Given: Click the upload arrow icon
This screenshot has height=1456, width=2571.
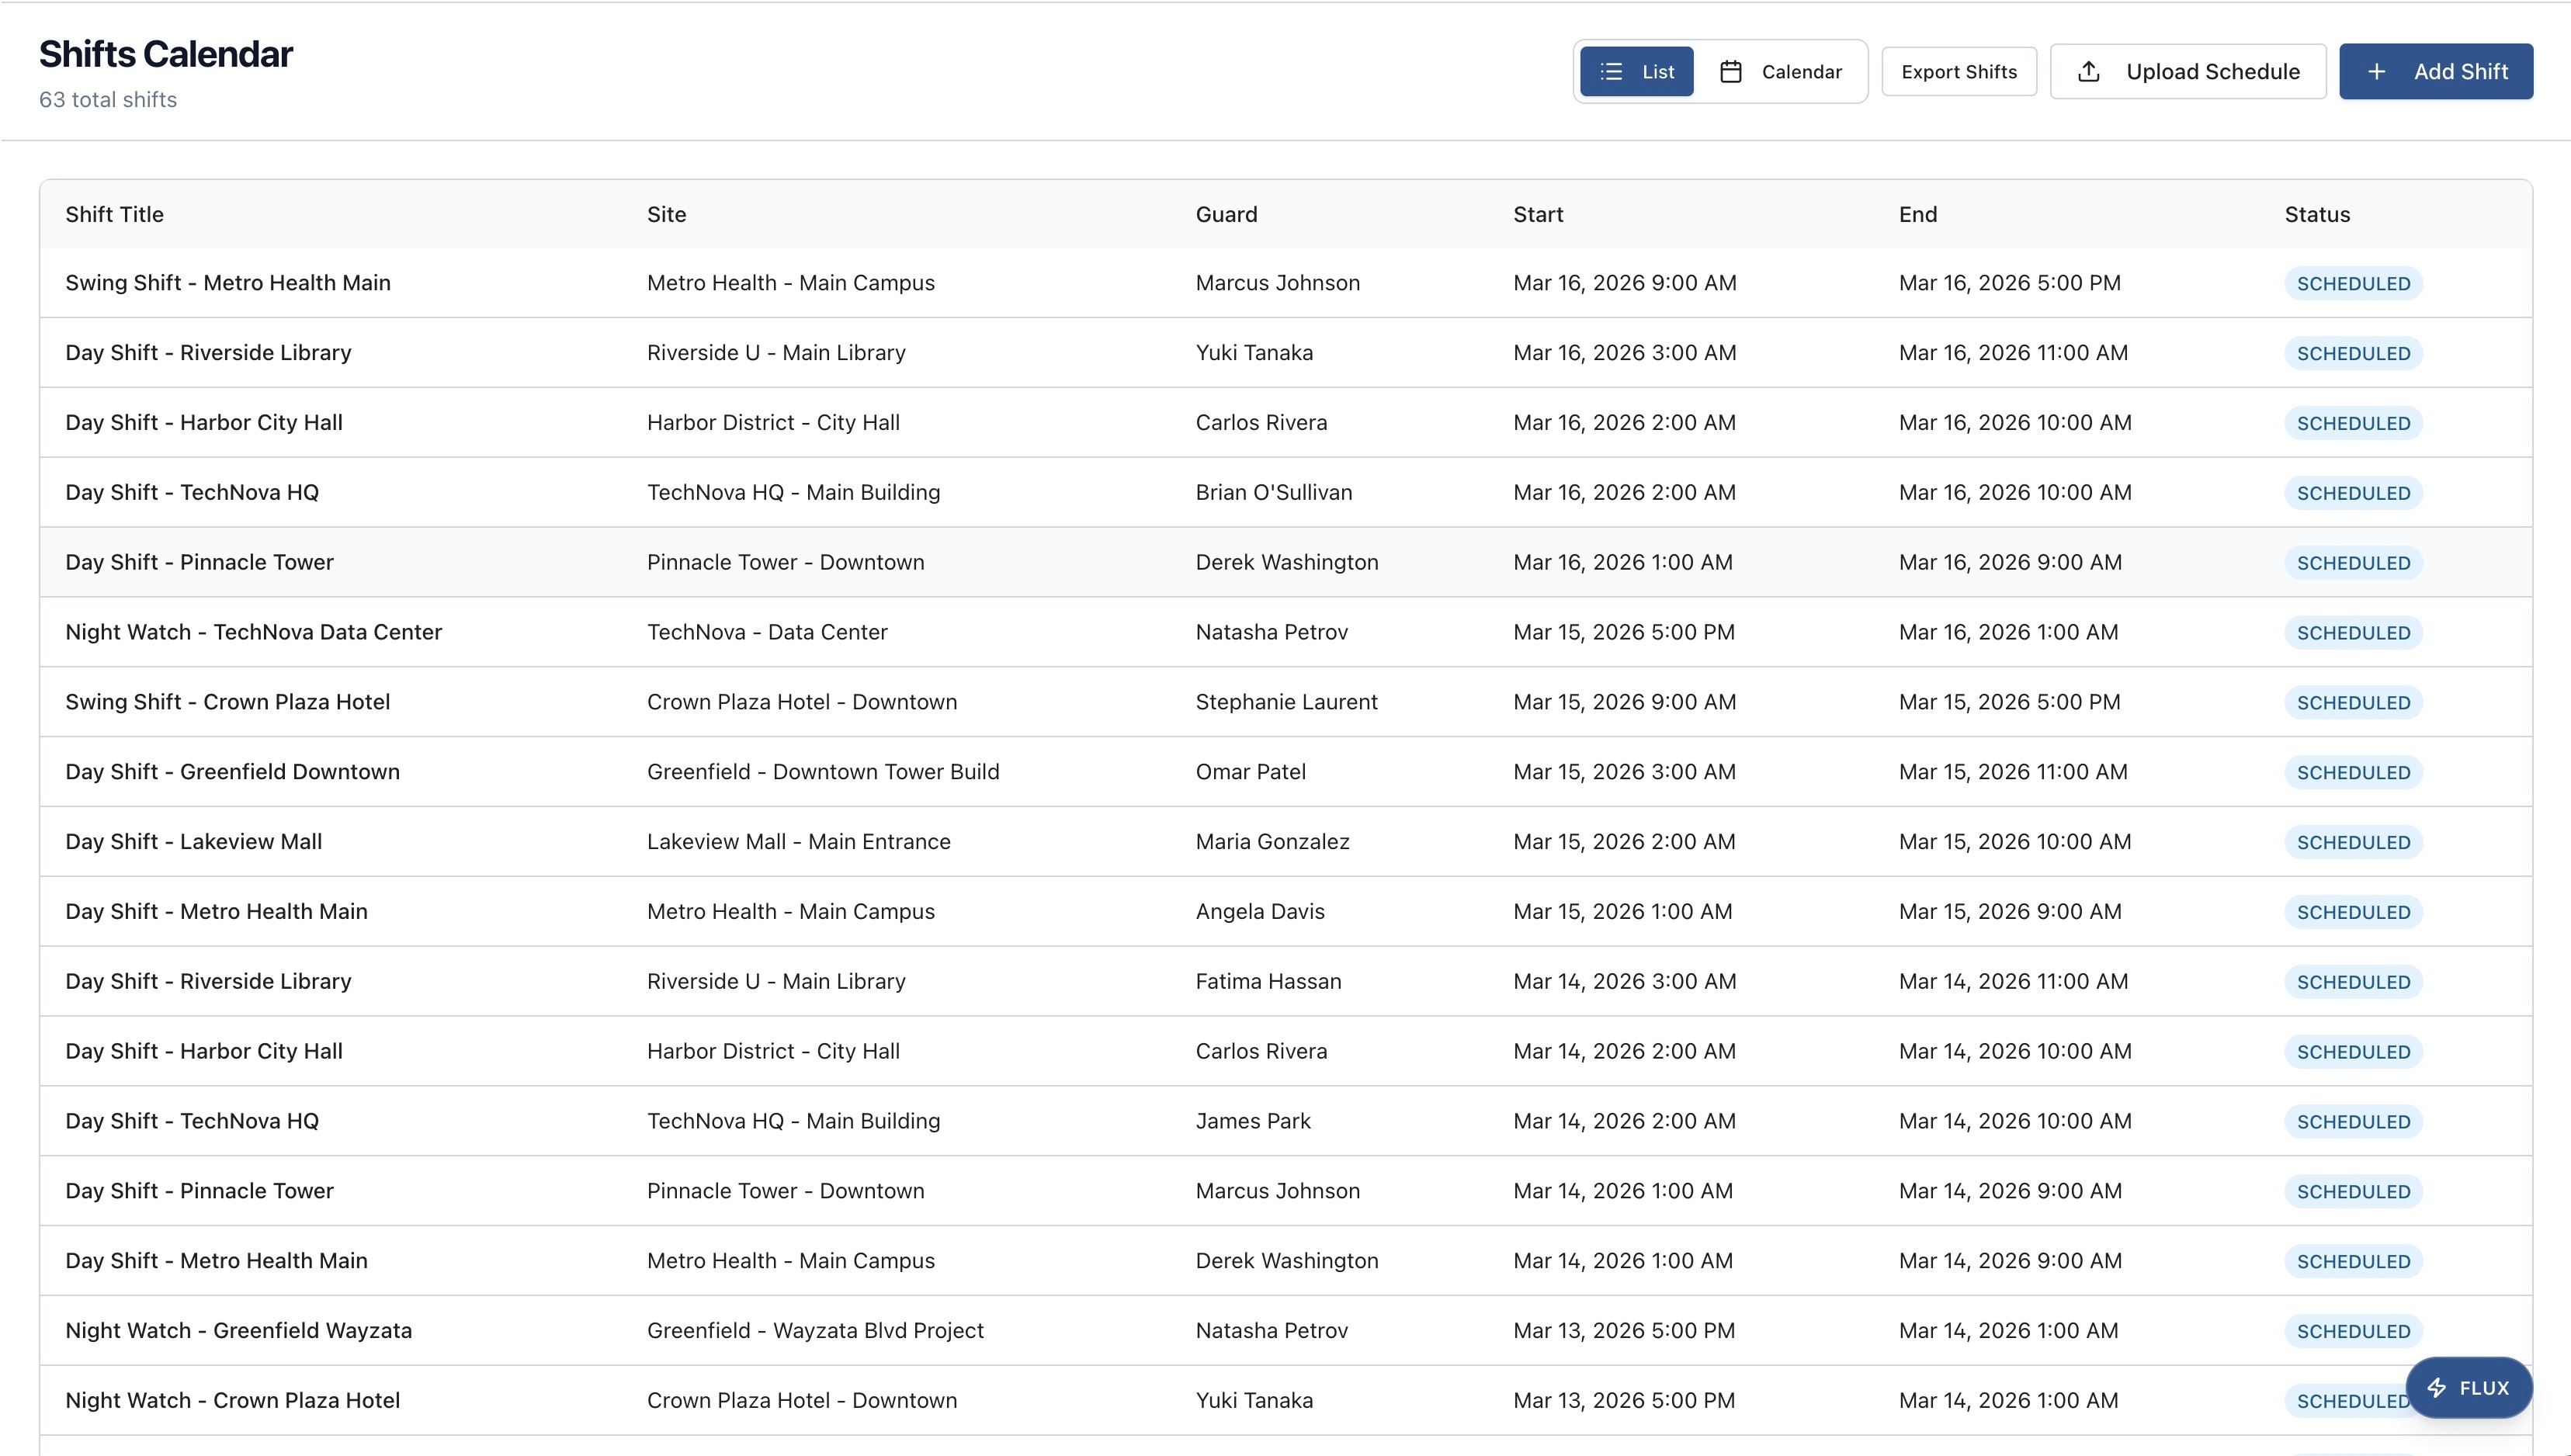Looking at the screenshot, I should (2088, 72).
